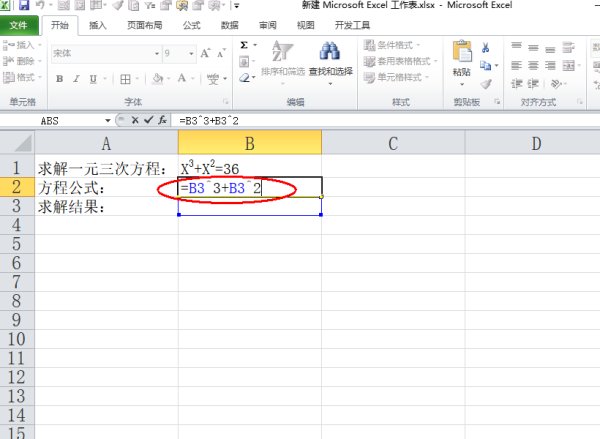Open 单元格样式 (Cell Styles)
Viewport: 600px width, 439px height.
pos(396,77)
